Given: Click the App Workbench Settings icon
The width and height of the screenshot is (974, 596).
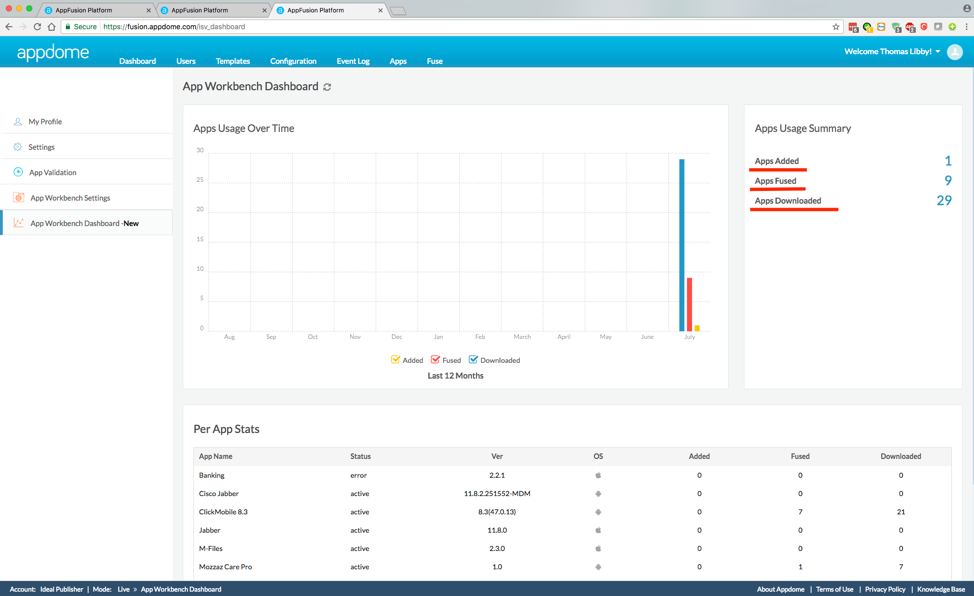Looking at the screenshot, I should click(x=19, y=198).
